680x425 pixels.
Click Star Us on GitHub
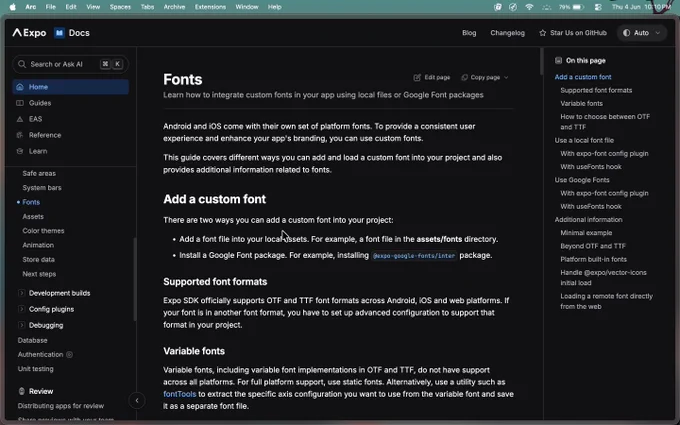point(573,33)
